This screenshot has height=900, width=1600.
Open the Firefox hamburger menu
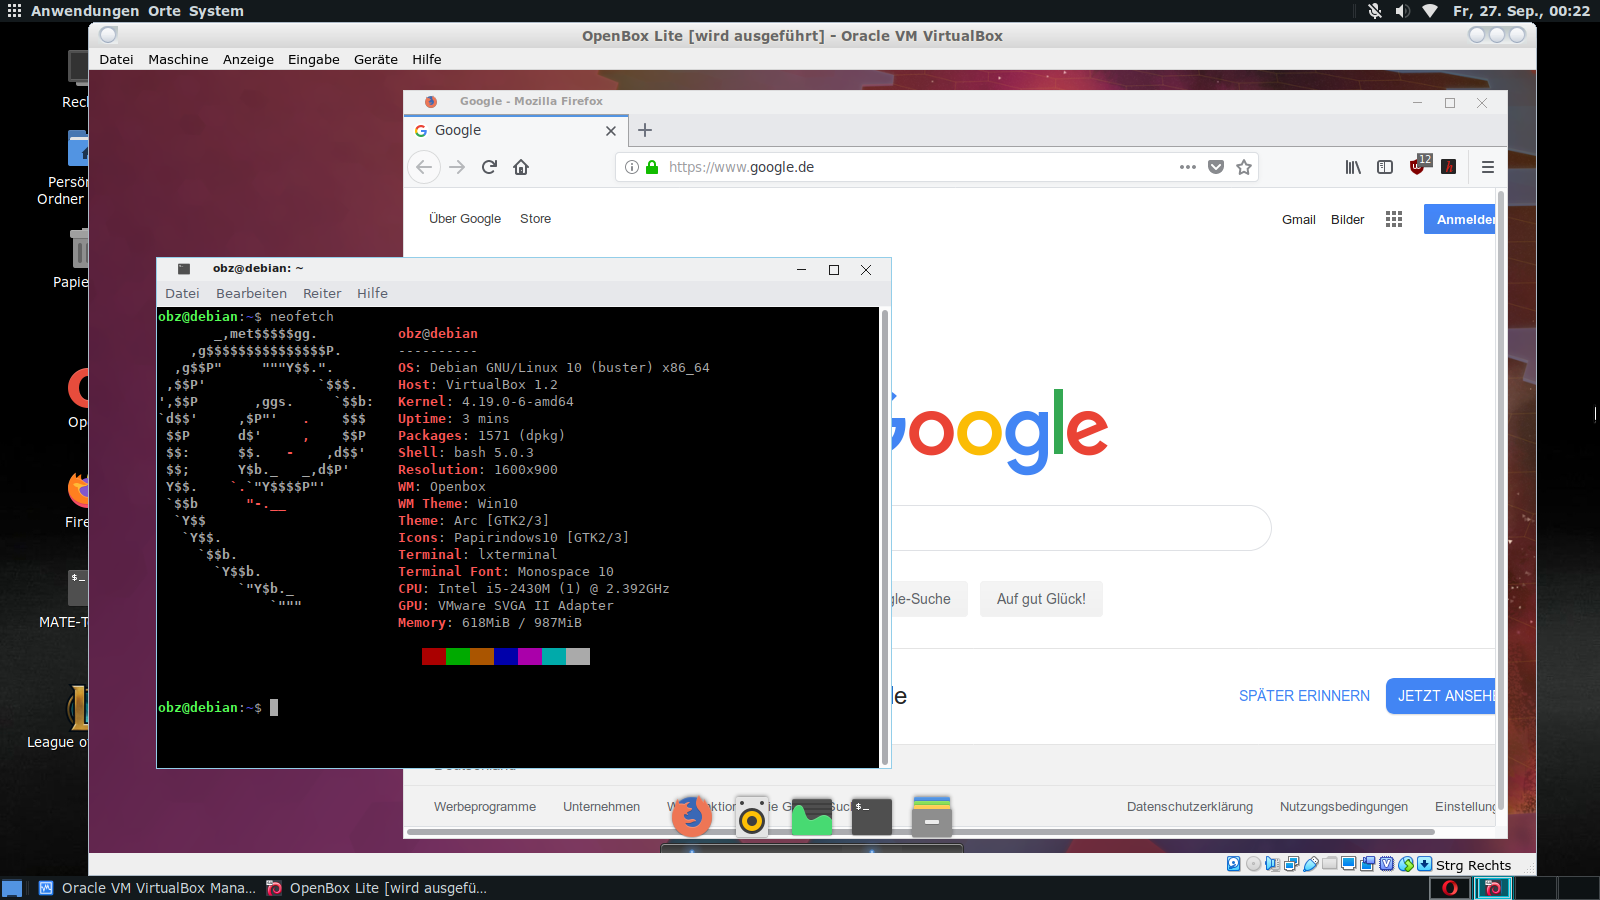[x=1488, y=167]
